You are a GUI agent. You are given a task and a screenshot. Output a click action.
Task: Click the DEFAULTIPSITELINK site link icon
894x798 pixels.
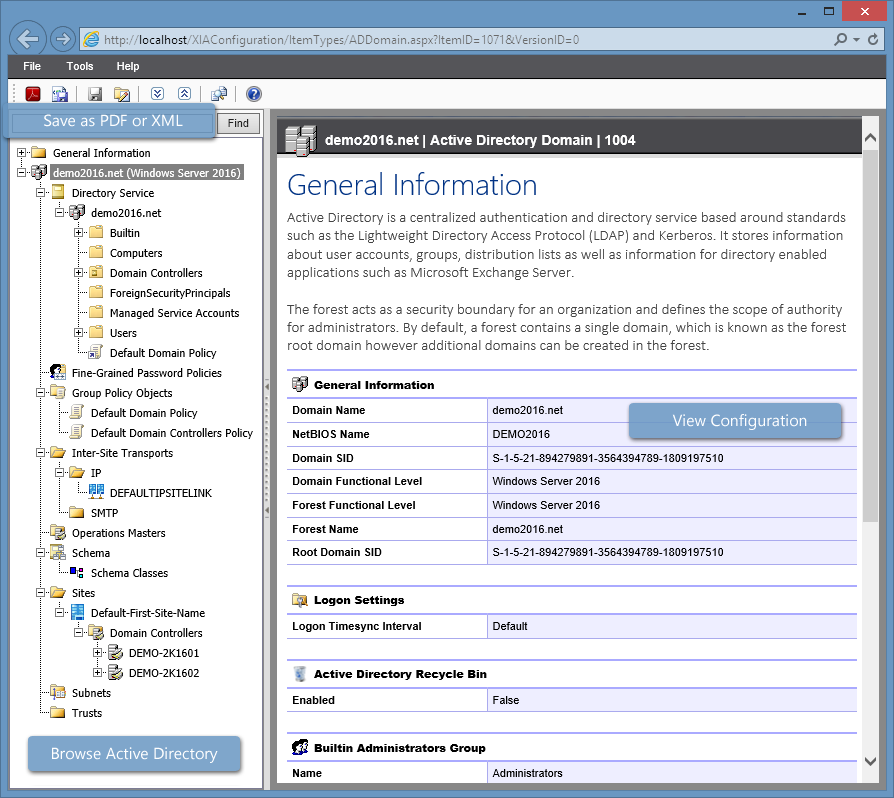click(x=96, y=492)
